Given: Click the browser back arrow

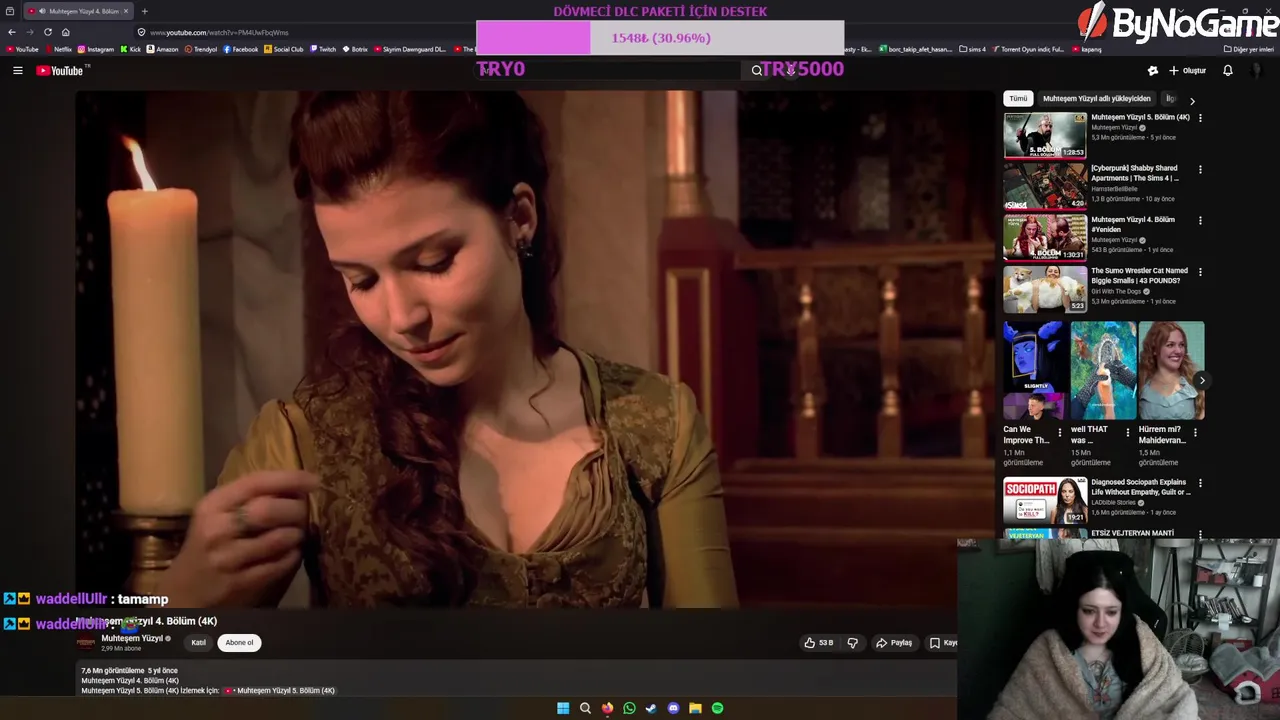Looking at the screenshot, I should tap(11, 32).
